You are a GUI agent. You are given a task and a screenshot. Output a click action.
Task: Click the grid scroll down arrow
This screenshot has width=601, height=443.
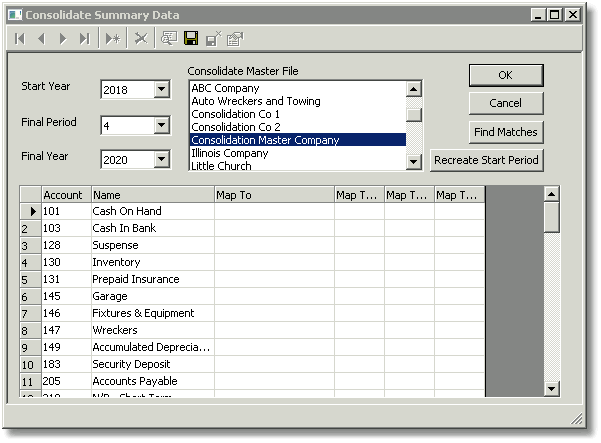(552, 389)
